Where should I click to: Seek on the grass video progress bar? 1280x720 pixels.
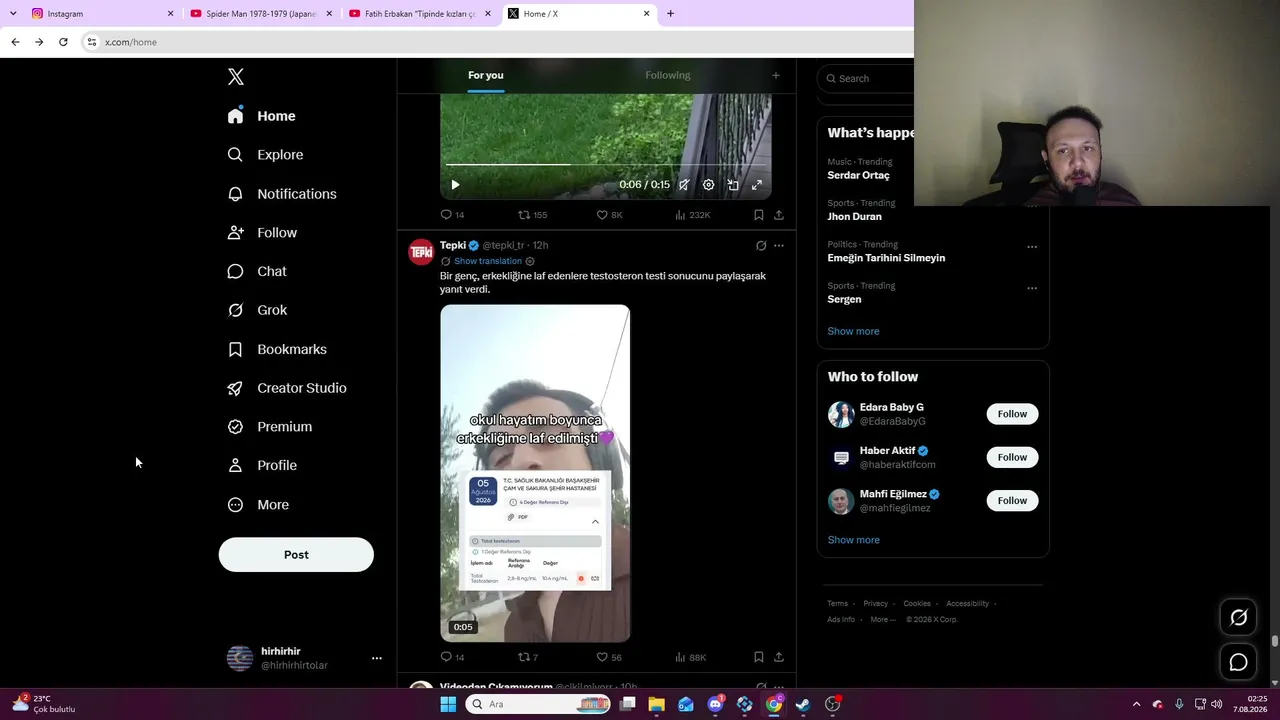point(605,164)
